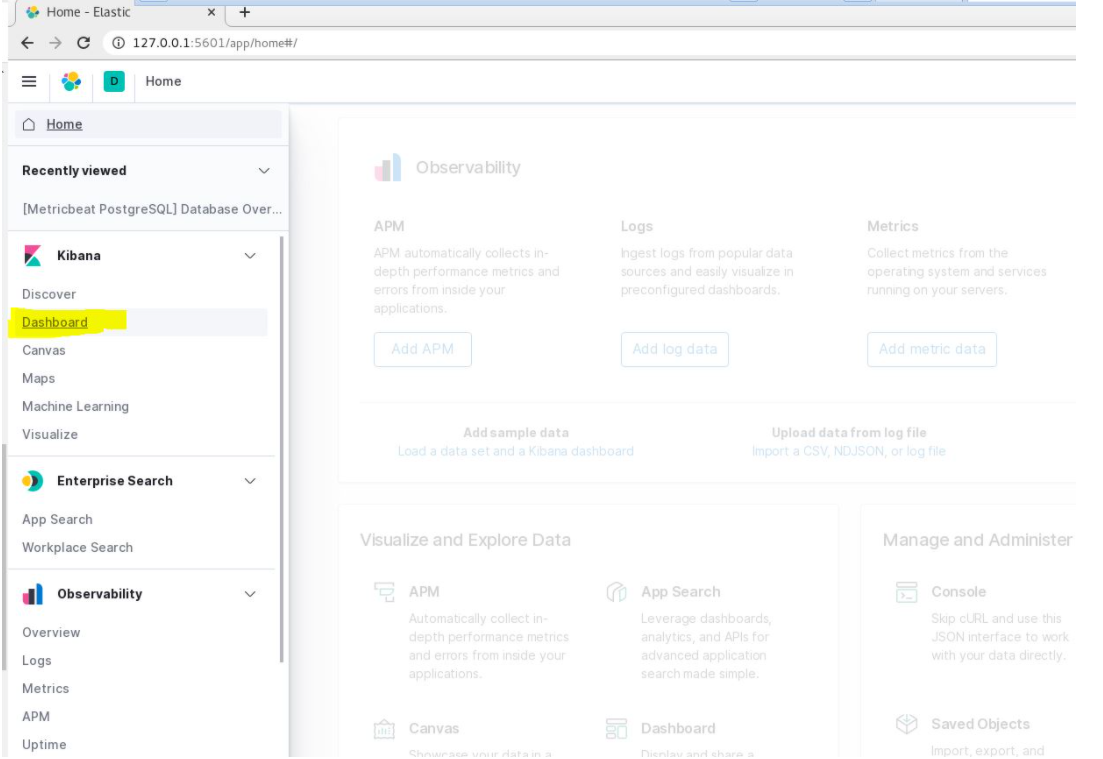1103x759 pixels.
Task: Open the green D space avatar
Action: 114,82
